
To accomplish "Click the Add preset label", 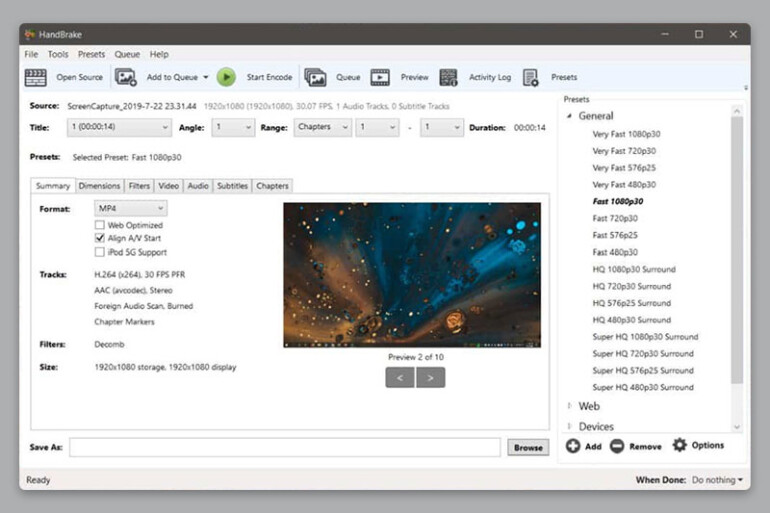I will [x=593, y=446].
